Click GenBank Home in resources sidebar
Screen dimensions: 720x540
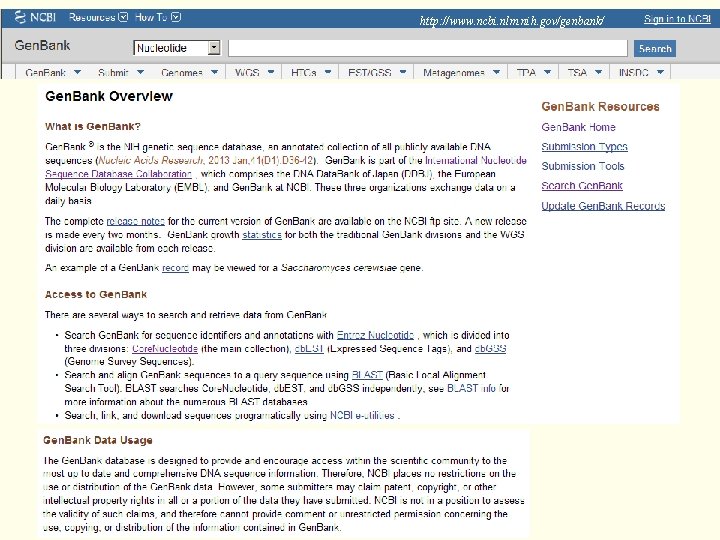(x=578, y=127)
